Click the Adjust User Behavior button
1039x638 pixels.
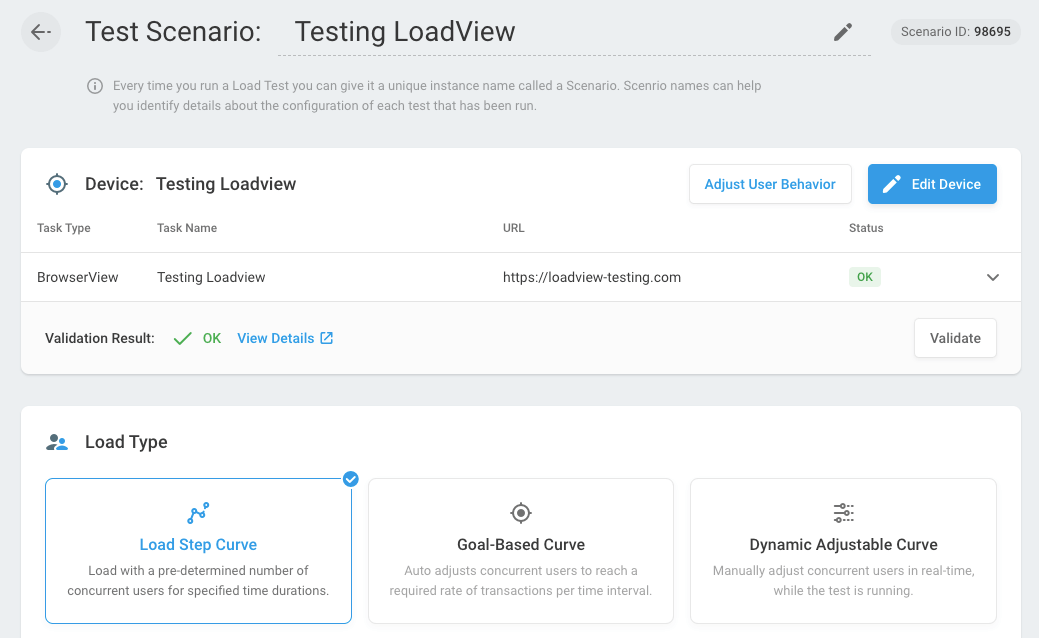click(770, 184)
